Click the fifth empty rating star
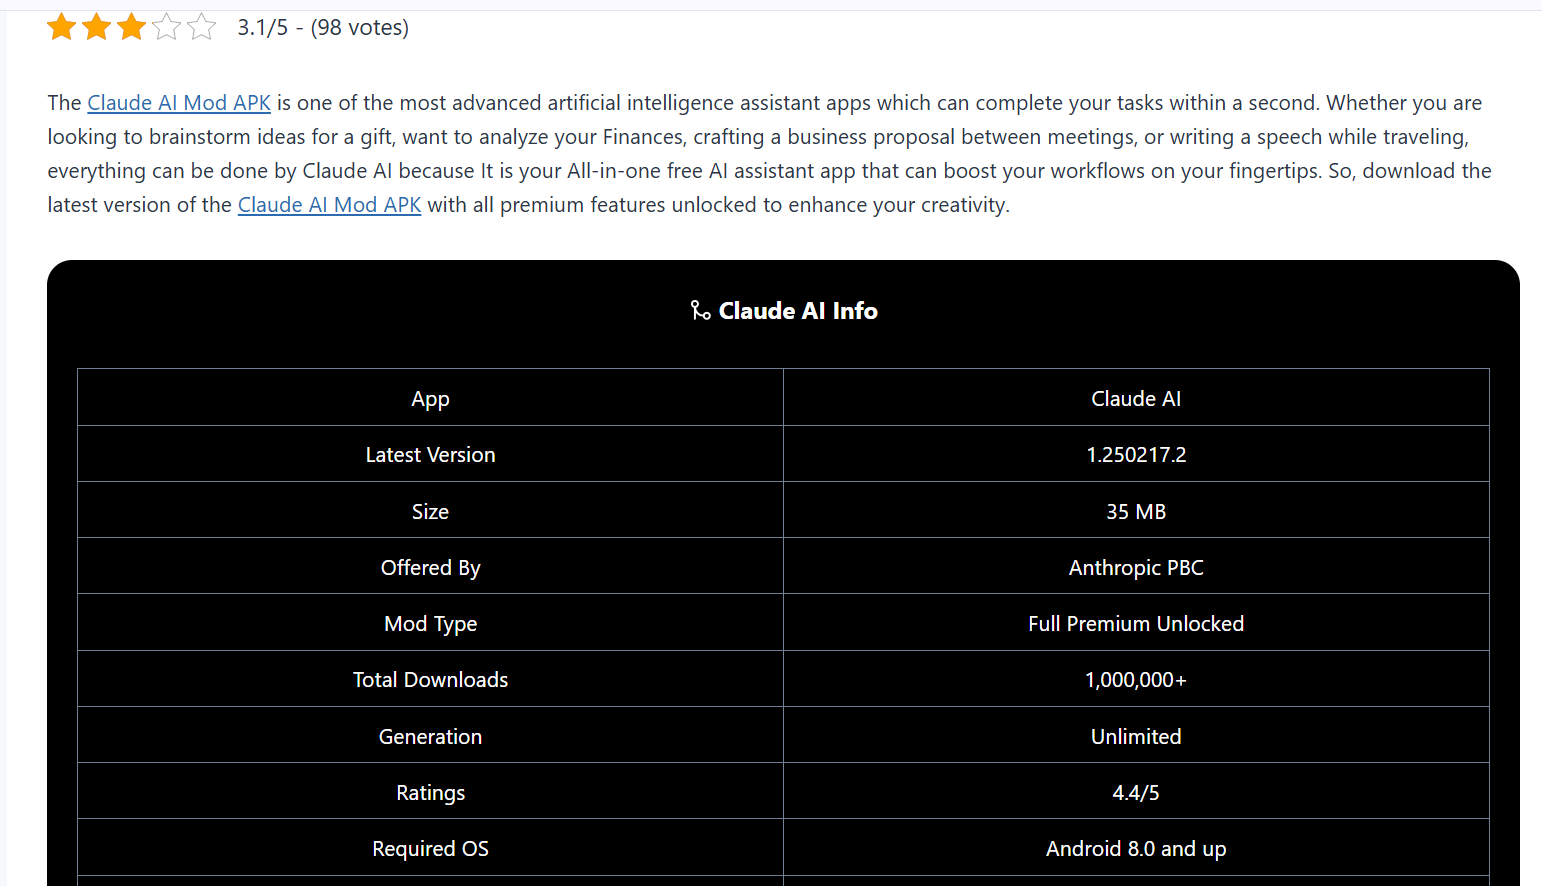 pos(202,27)
